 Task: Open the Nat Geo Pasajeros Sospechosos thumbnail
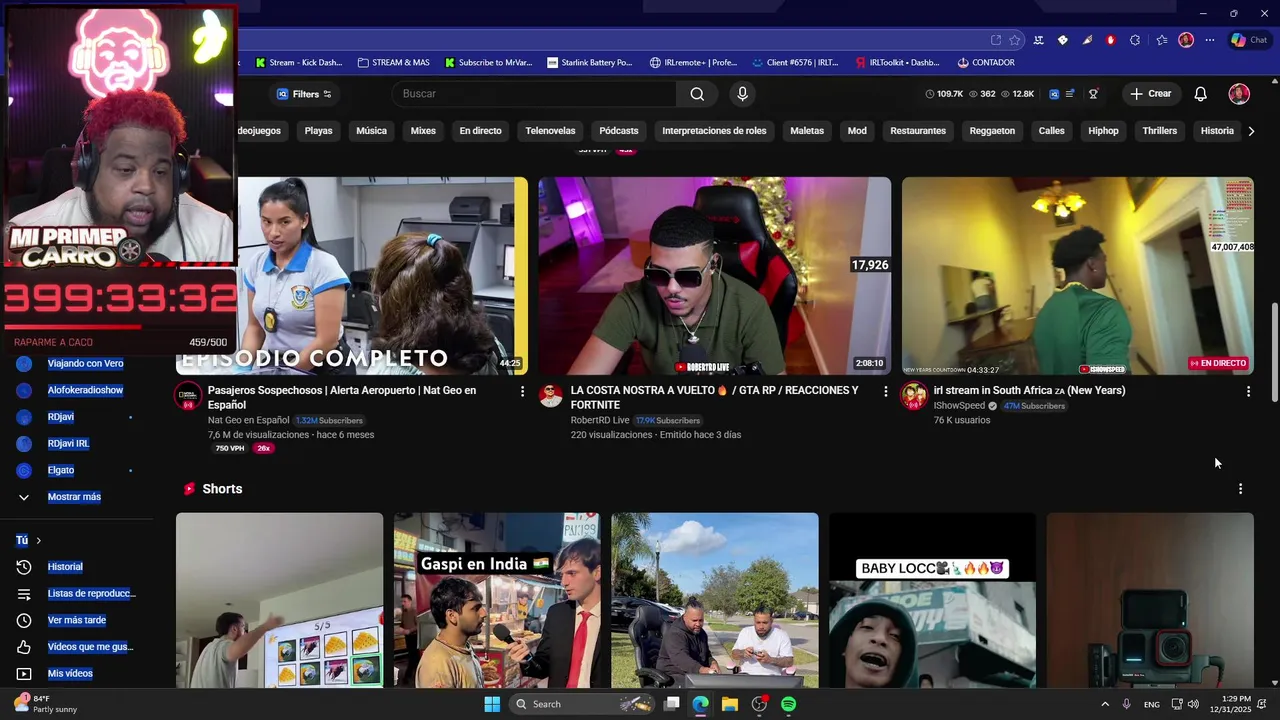[x=352, y=276]
